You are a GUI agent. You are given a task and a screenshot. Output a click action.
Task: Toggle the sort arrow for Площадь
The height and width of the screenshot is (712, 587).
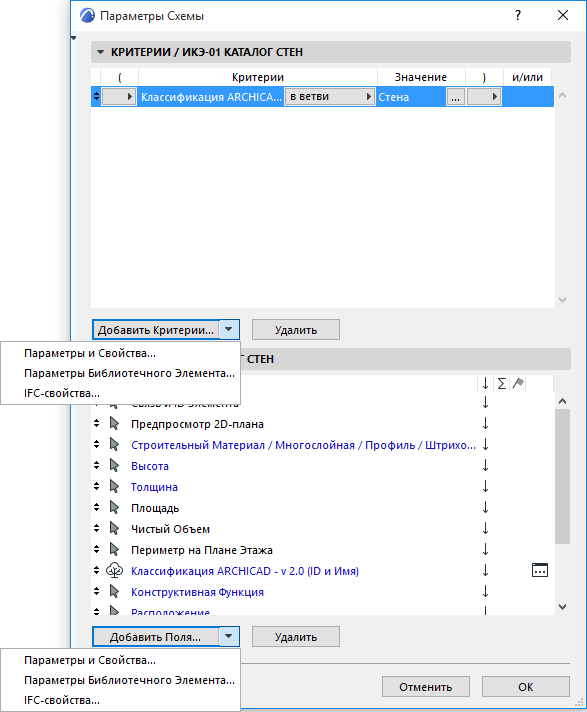pyautogui.click(x=485, y=508)
